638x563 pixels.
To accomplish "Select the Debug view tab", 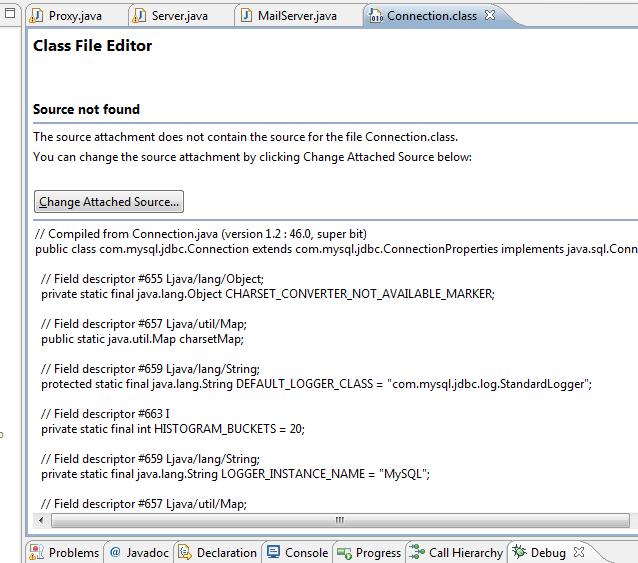I will point(548,552).
